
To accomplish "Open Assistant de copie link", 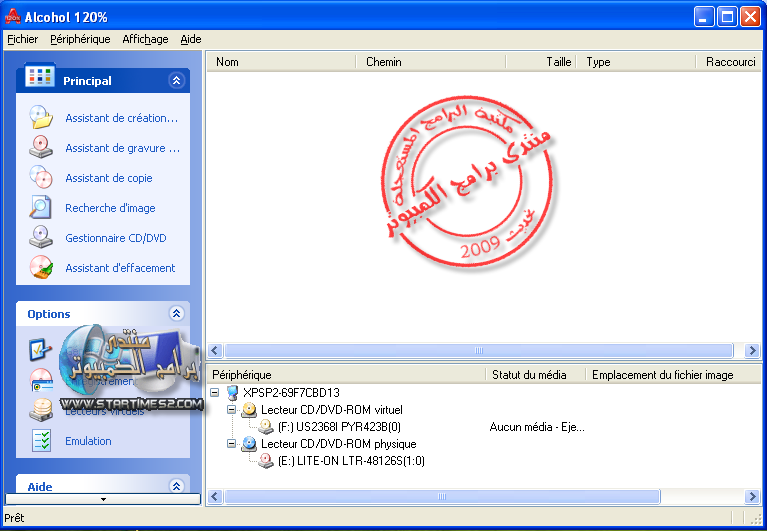I will 109,178.
